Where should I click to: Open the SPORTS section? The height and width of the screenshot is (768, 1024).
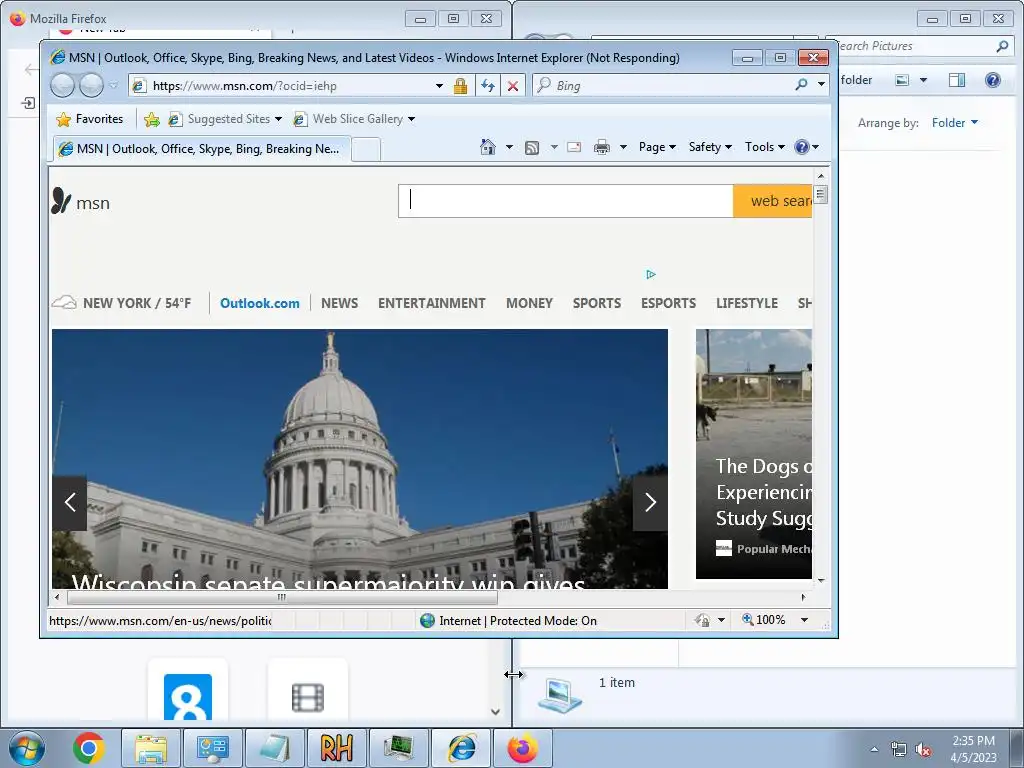[x=597, y=303]
